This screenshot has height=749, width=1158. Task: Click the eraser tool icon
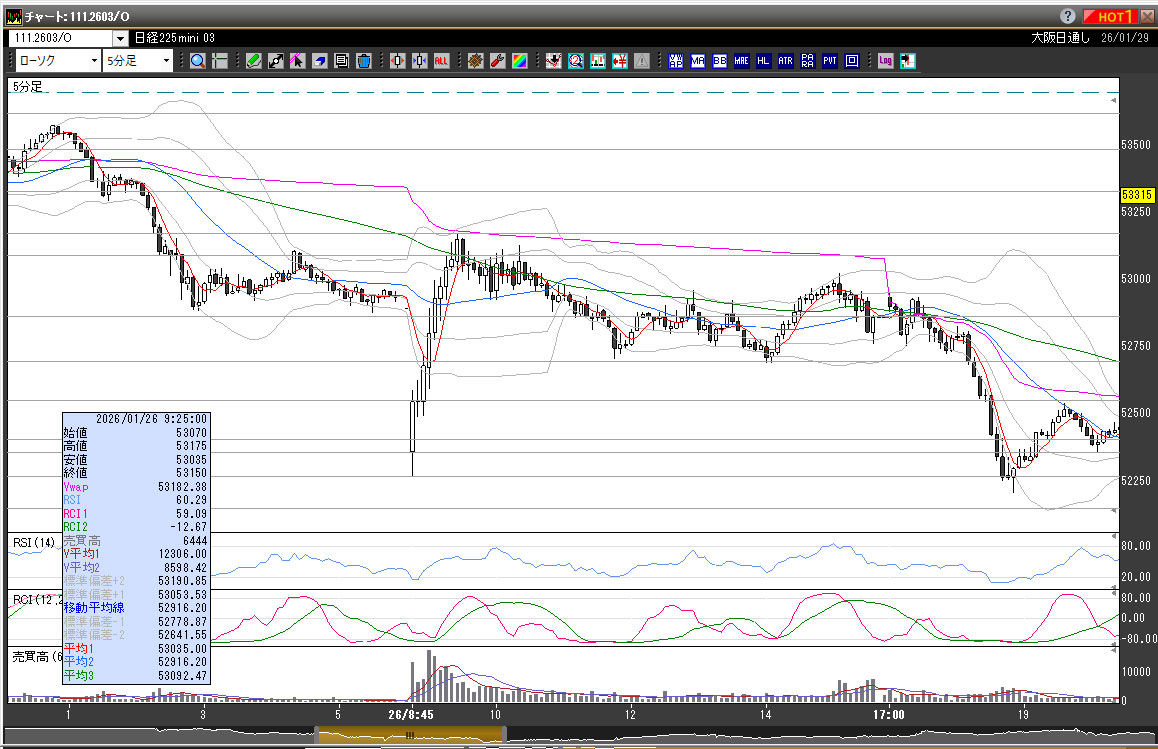click(x=320, y=61)
